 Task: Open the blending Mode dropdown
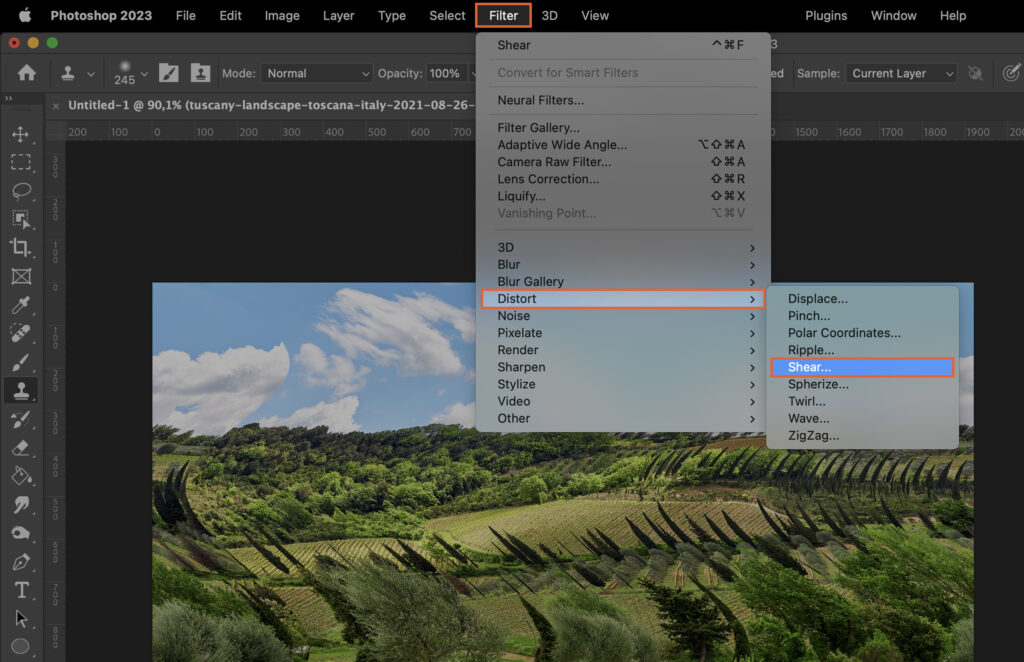pos(316,73)
